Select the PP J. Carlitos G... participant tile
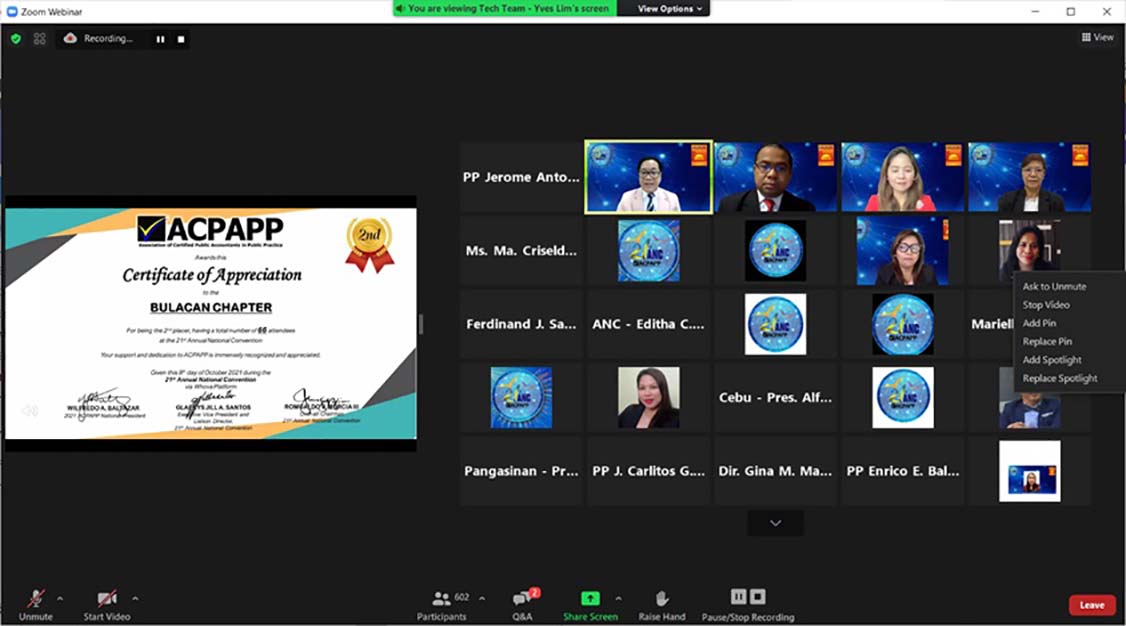The height and width of the screenshot is (626, 1126). [x=648, y=471]
